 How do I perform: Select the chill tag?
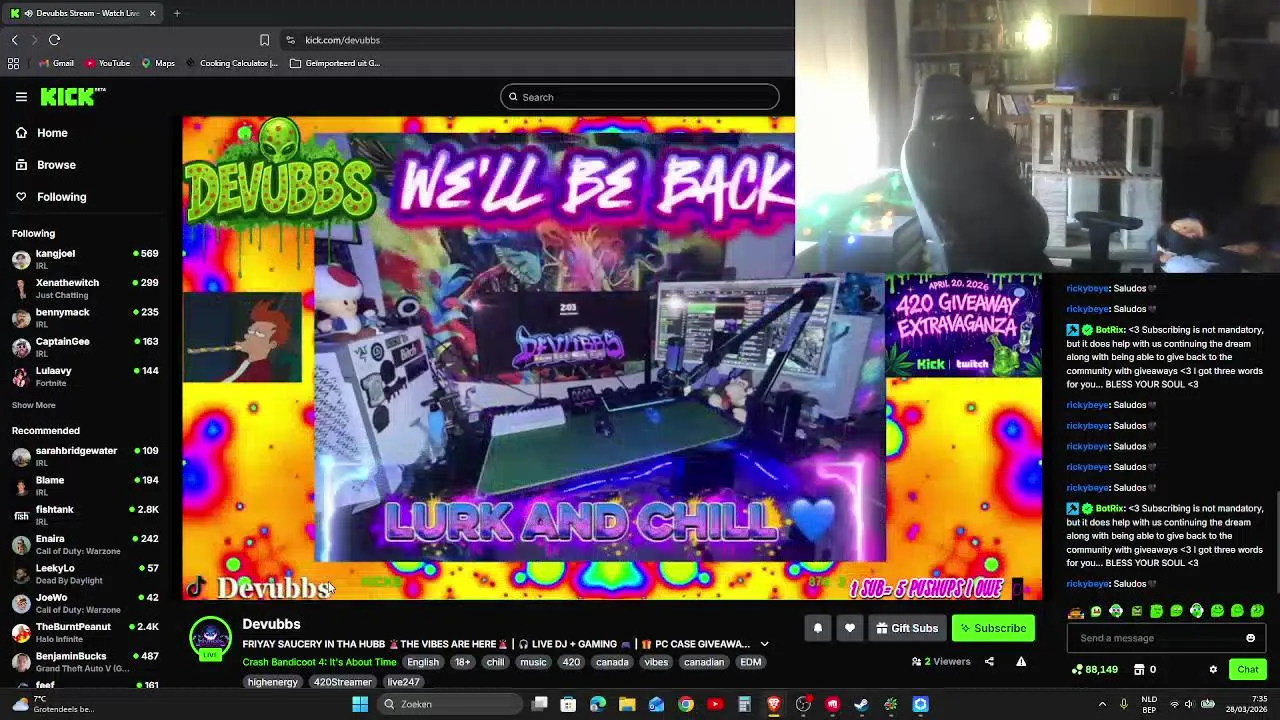click(495, 662)
